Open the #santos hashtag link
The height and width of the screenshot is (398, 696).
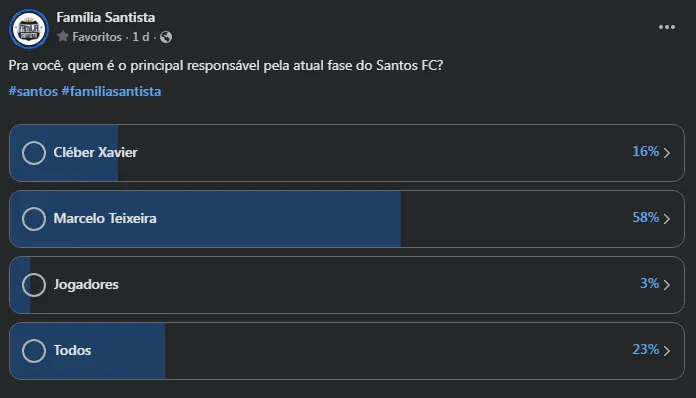33,91
